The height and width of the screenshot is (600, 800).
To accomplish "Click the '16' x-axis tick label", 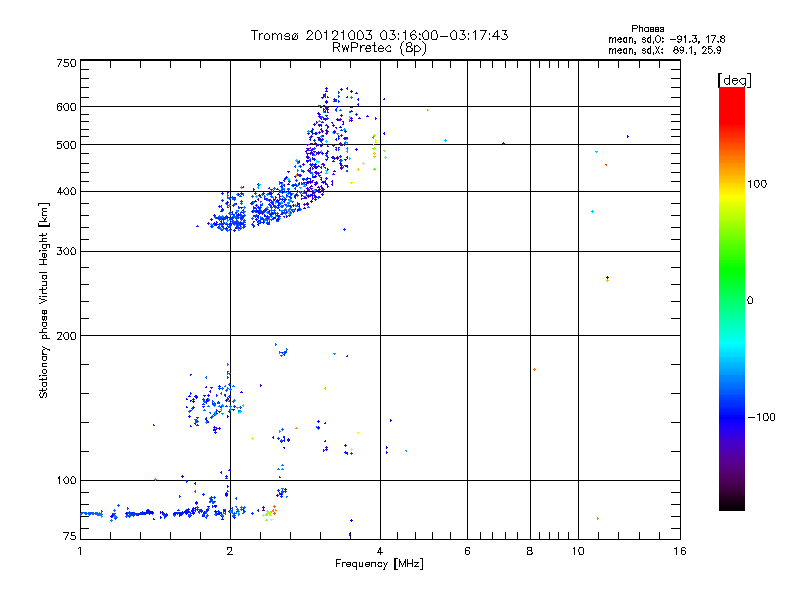I will coord(680,551).
